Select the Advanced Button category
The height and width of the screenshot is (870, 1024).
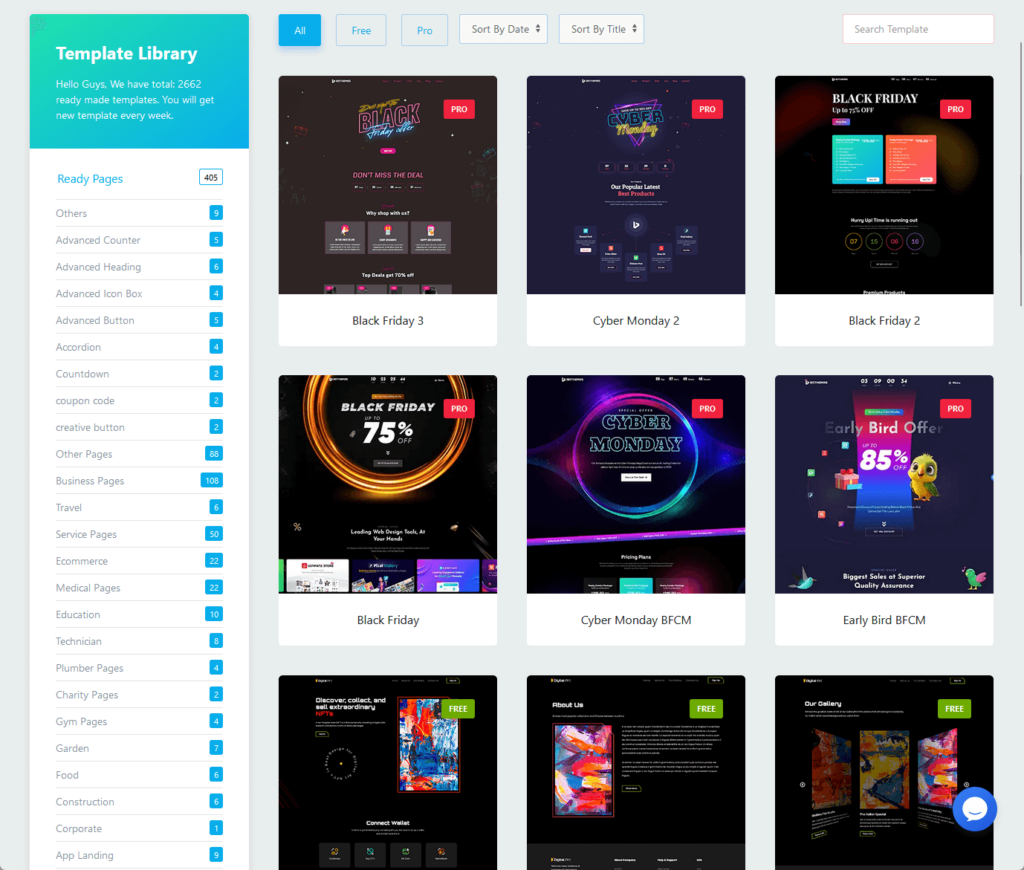coord(138,321)
